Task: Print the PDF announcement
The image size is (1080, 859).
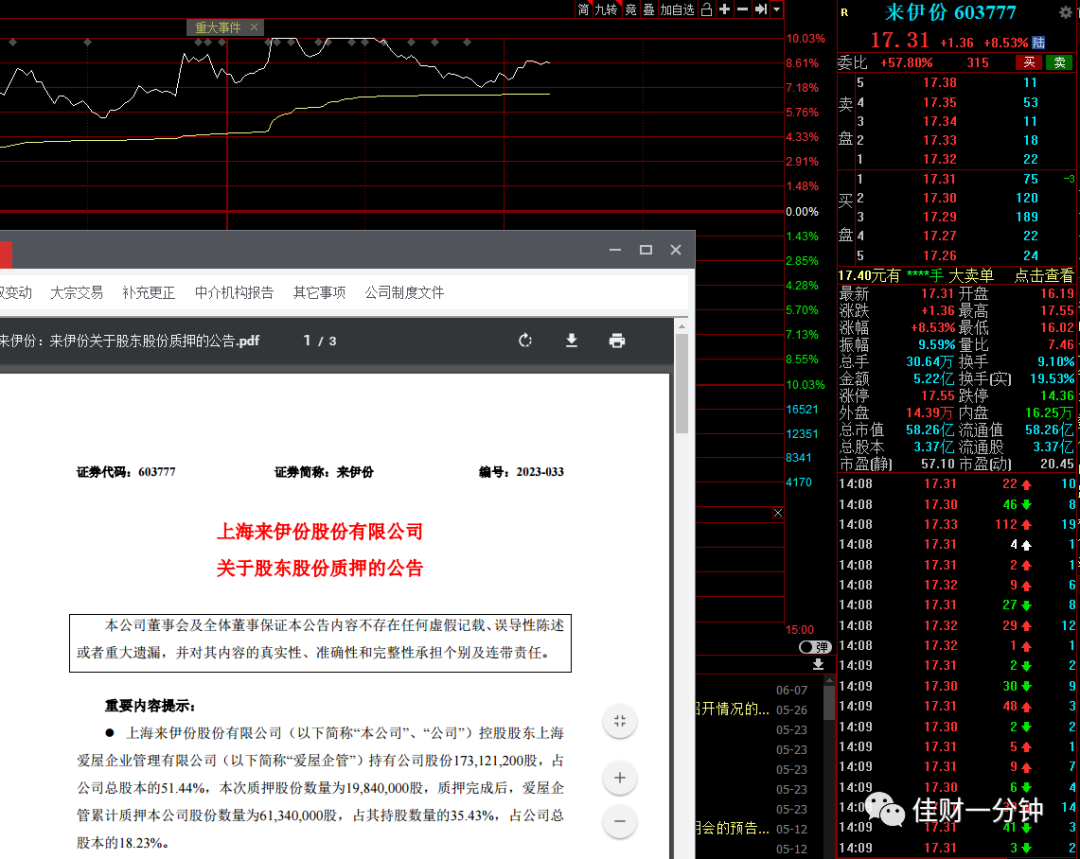Action: [x=616, y=340]
